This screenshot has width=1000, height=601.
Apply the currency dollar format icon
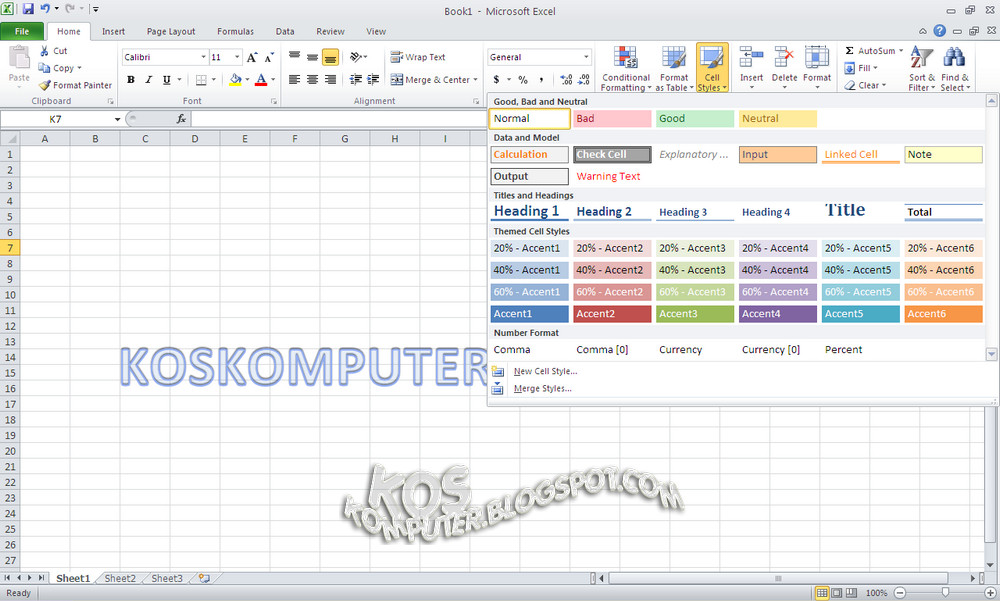click(496, 80)
